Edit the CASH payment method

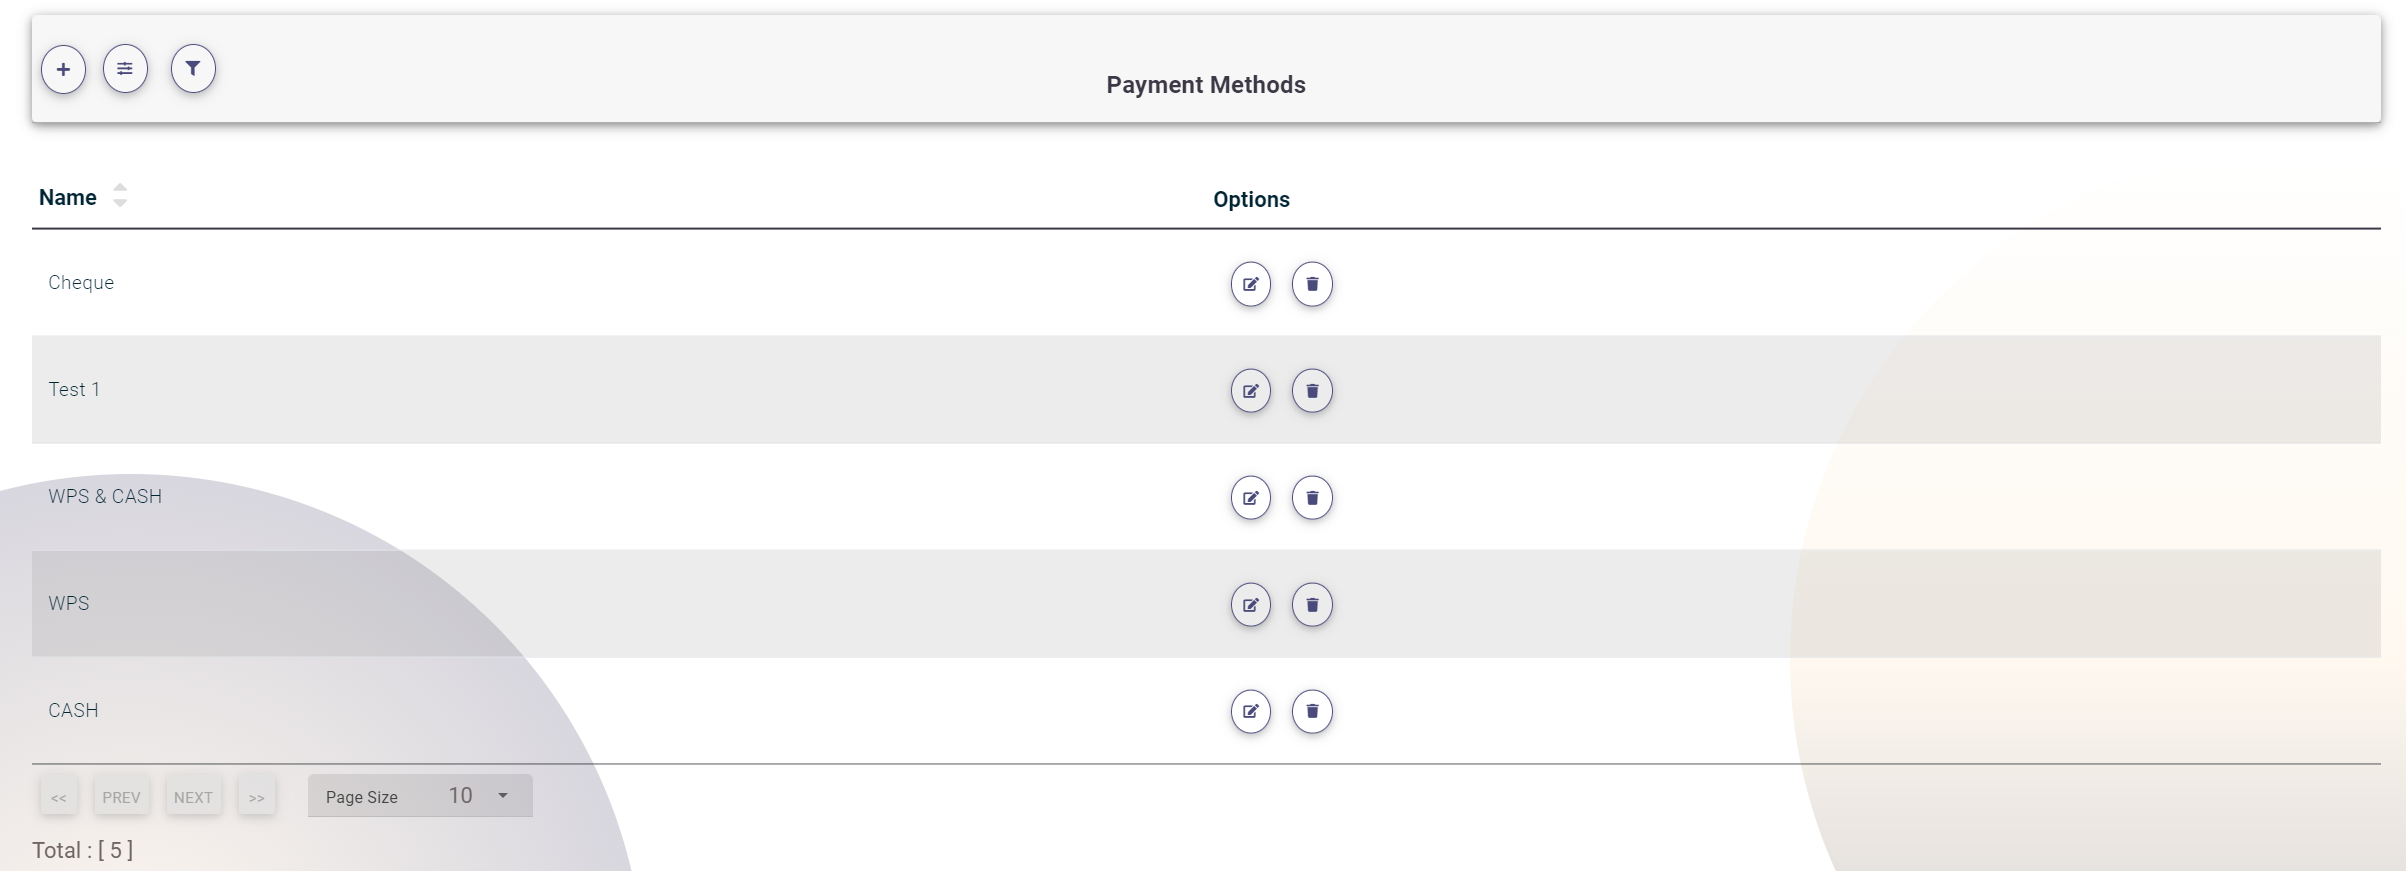[x=1250, y=712]
